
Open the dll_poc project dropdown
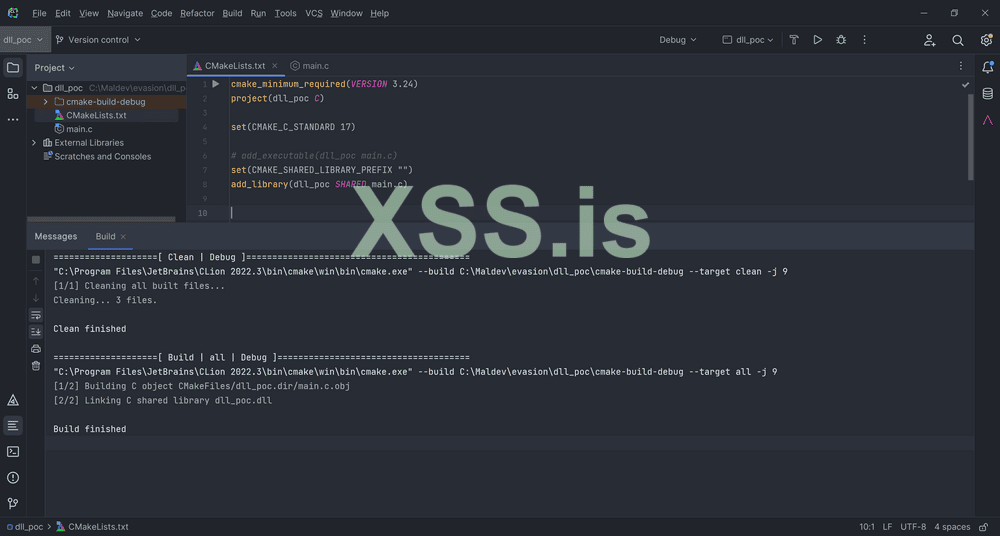pyautogui.click(x=23, y=40)
